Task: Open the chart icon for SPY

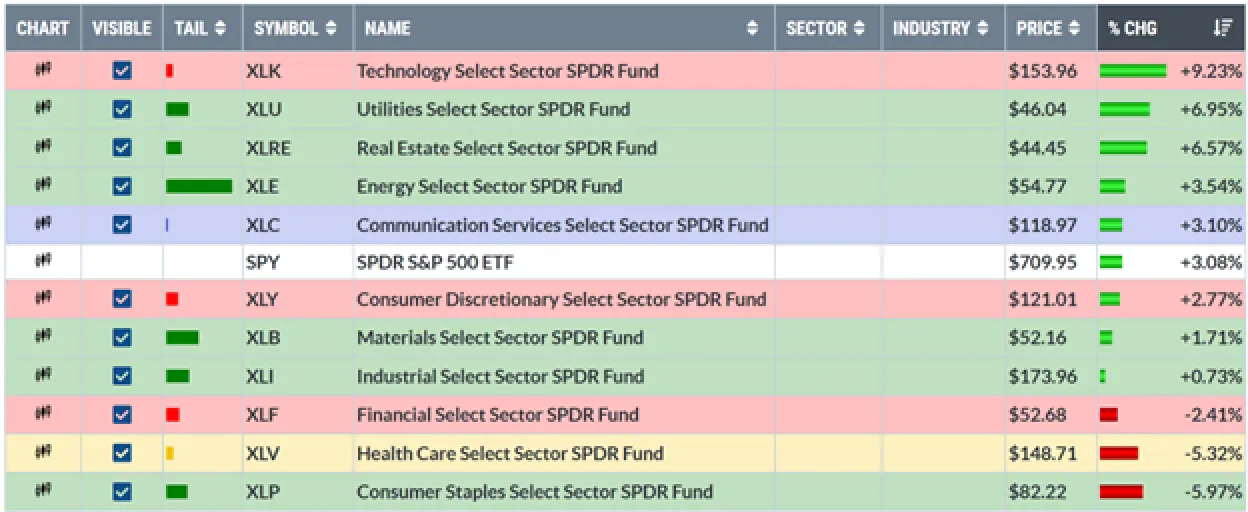Action: pos(43,261)
